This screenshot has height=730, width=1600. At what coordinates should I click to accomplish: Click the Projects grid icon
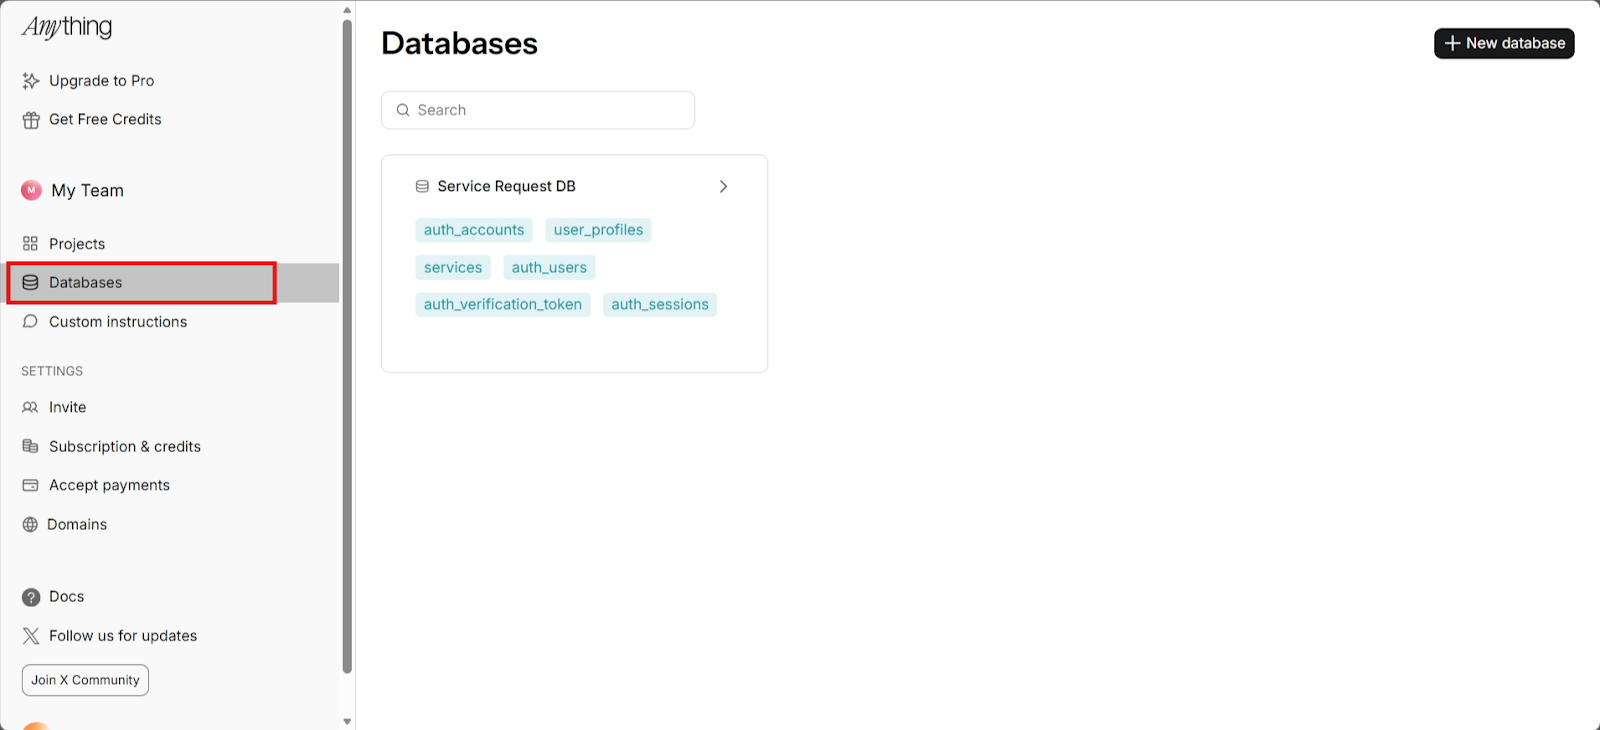point(30,243)
